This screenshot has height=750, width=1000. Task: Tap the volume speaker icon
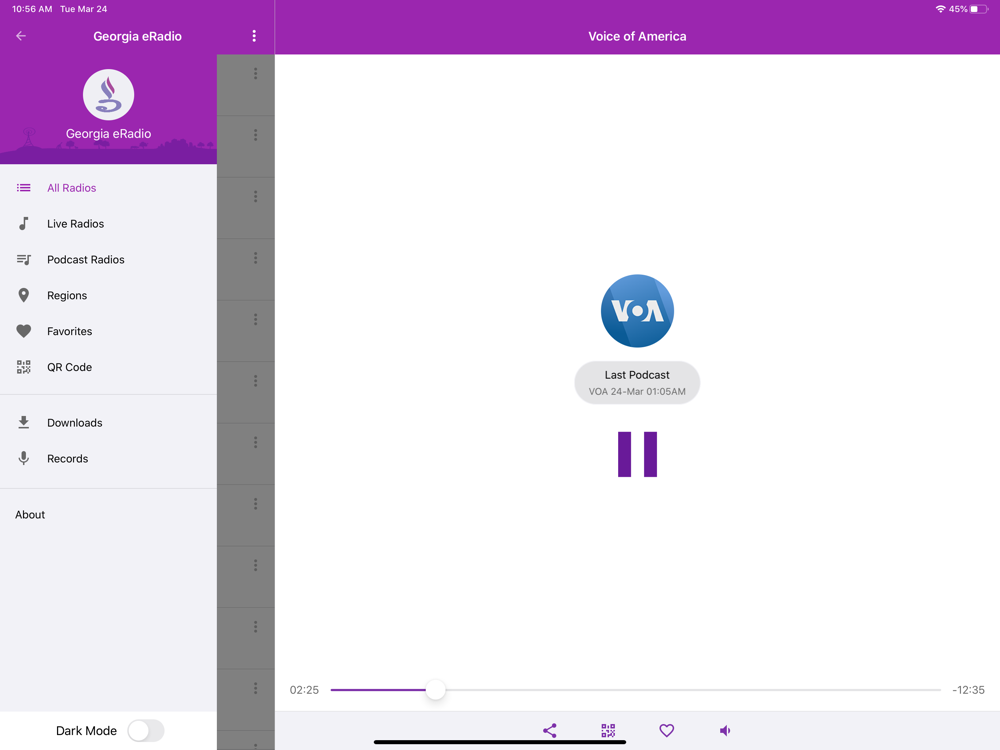725,730
